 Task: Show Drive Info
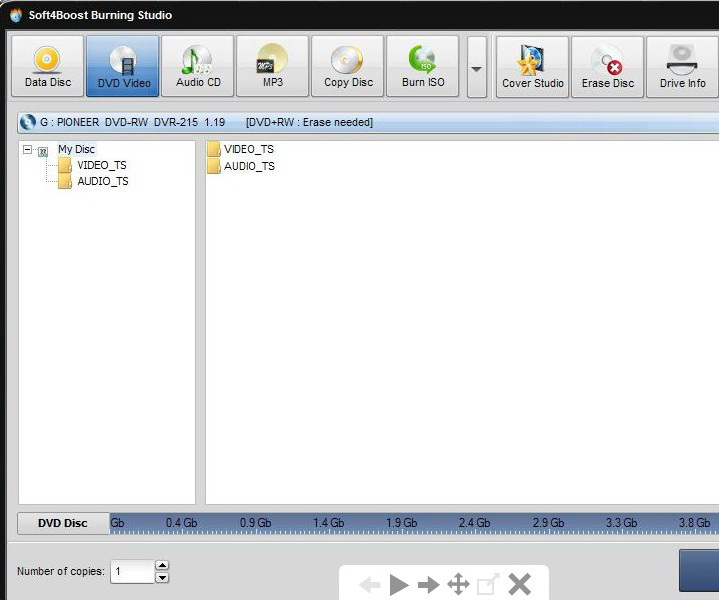tap(682, 67)
